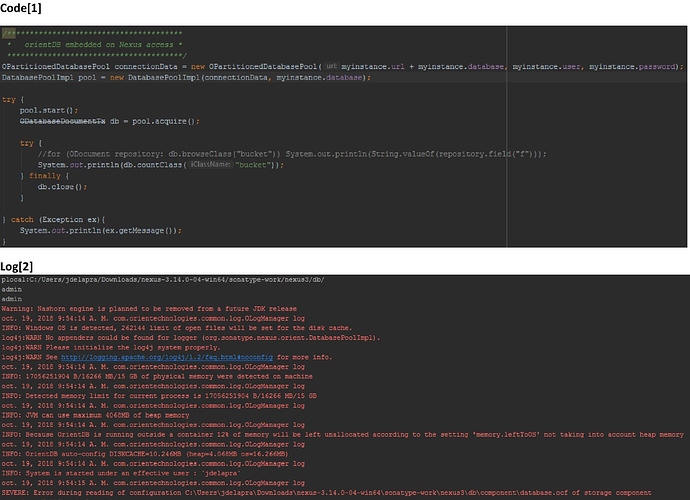
Task: Click the line 'pool.start();'
Action: coord(48,110)
